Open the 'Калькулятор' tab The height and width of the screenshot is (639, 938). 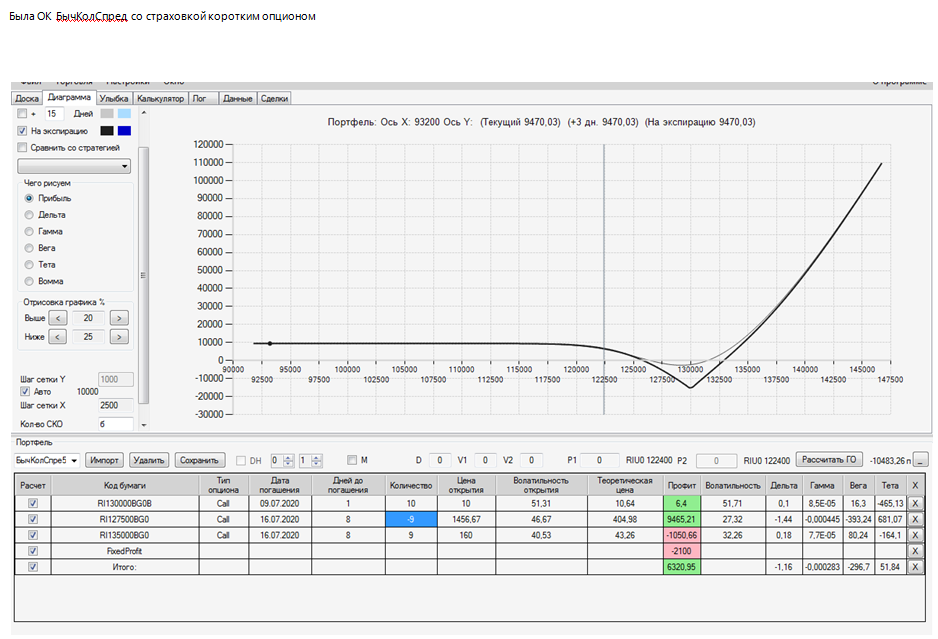160,99
